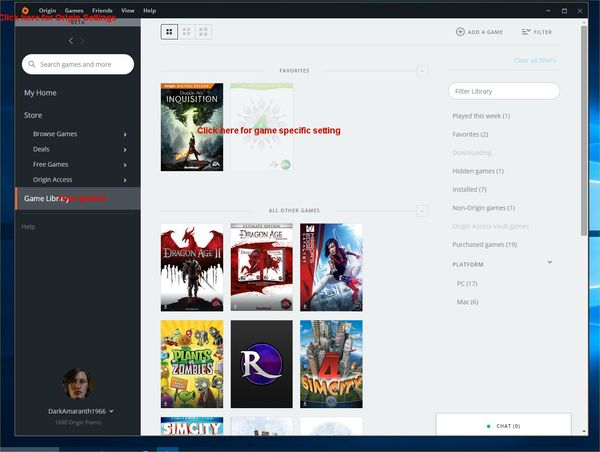Go to My Home
The image size is (600, 452).
tap(40, 93)
